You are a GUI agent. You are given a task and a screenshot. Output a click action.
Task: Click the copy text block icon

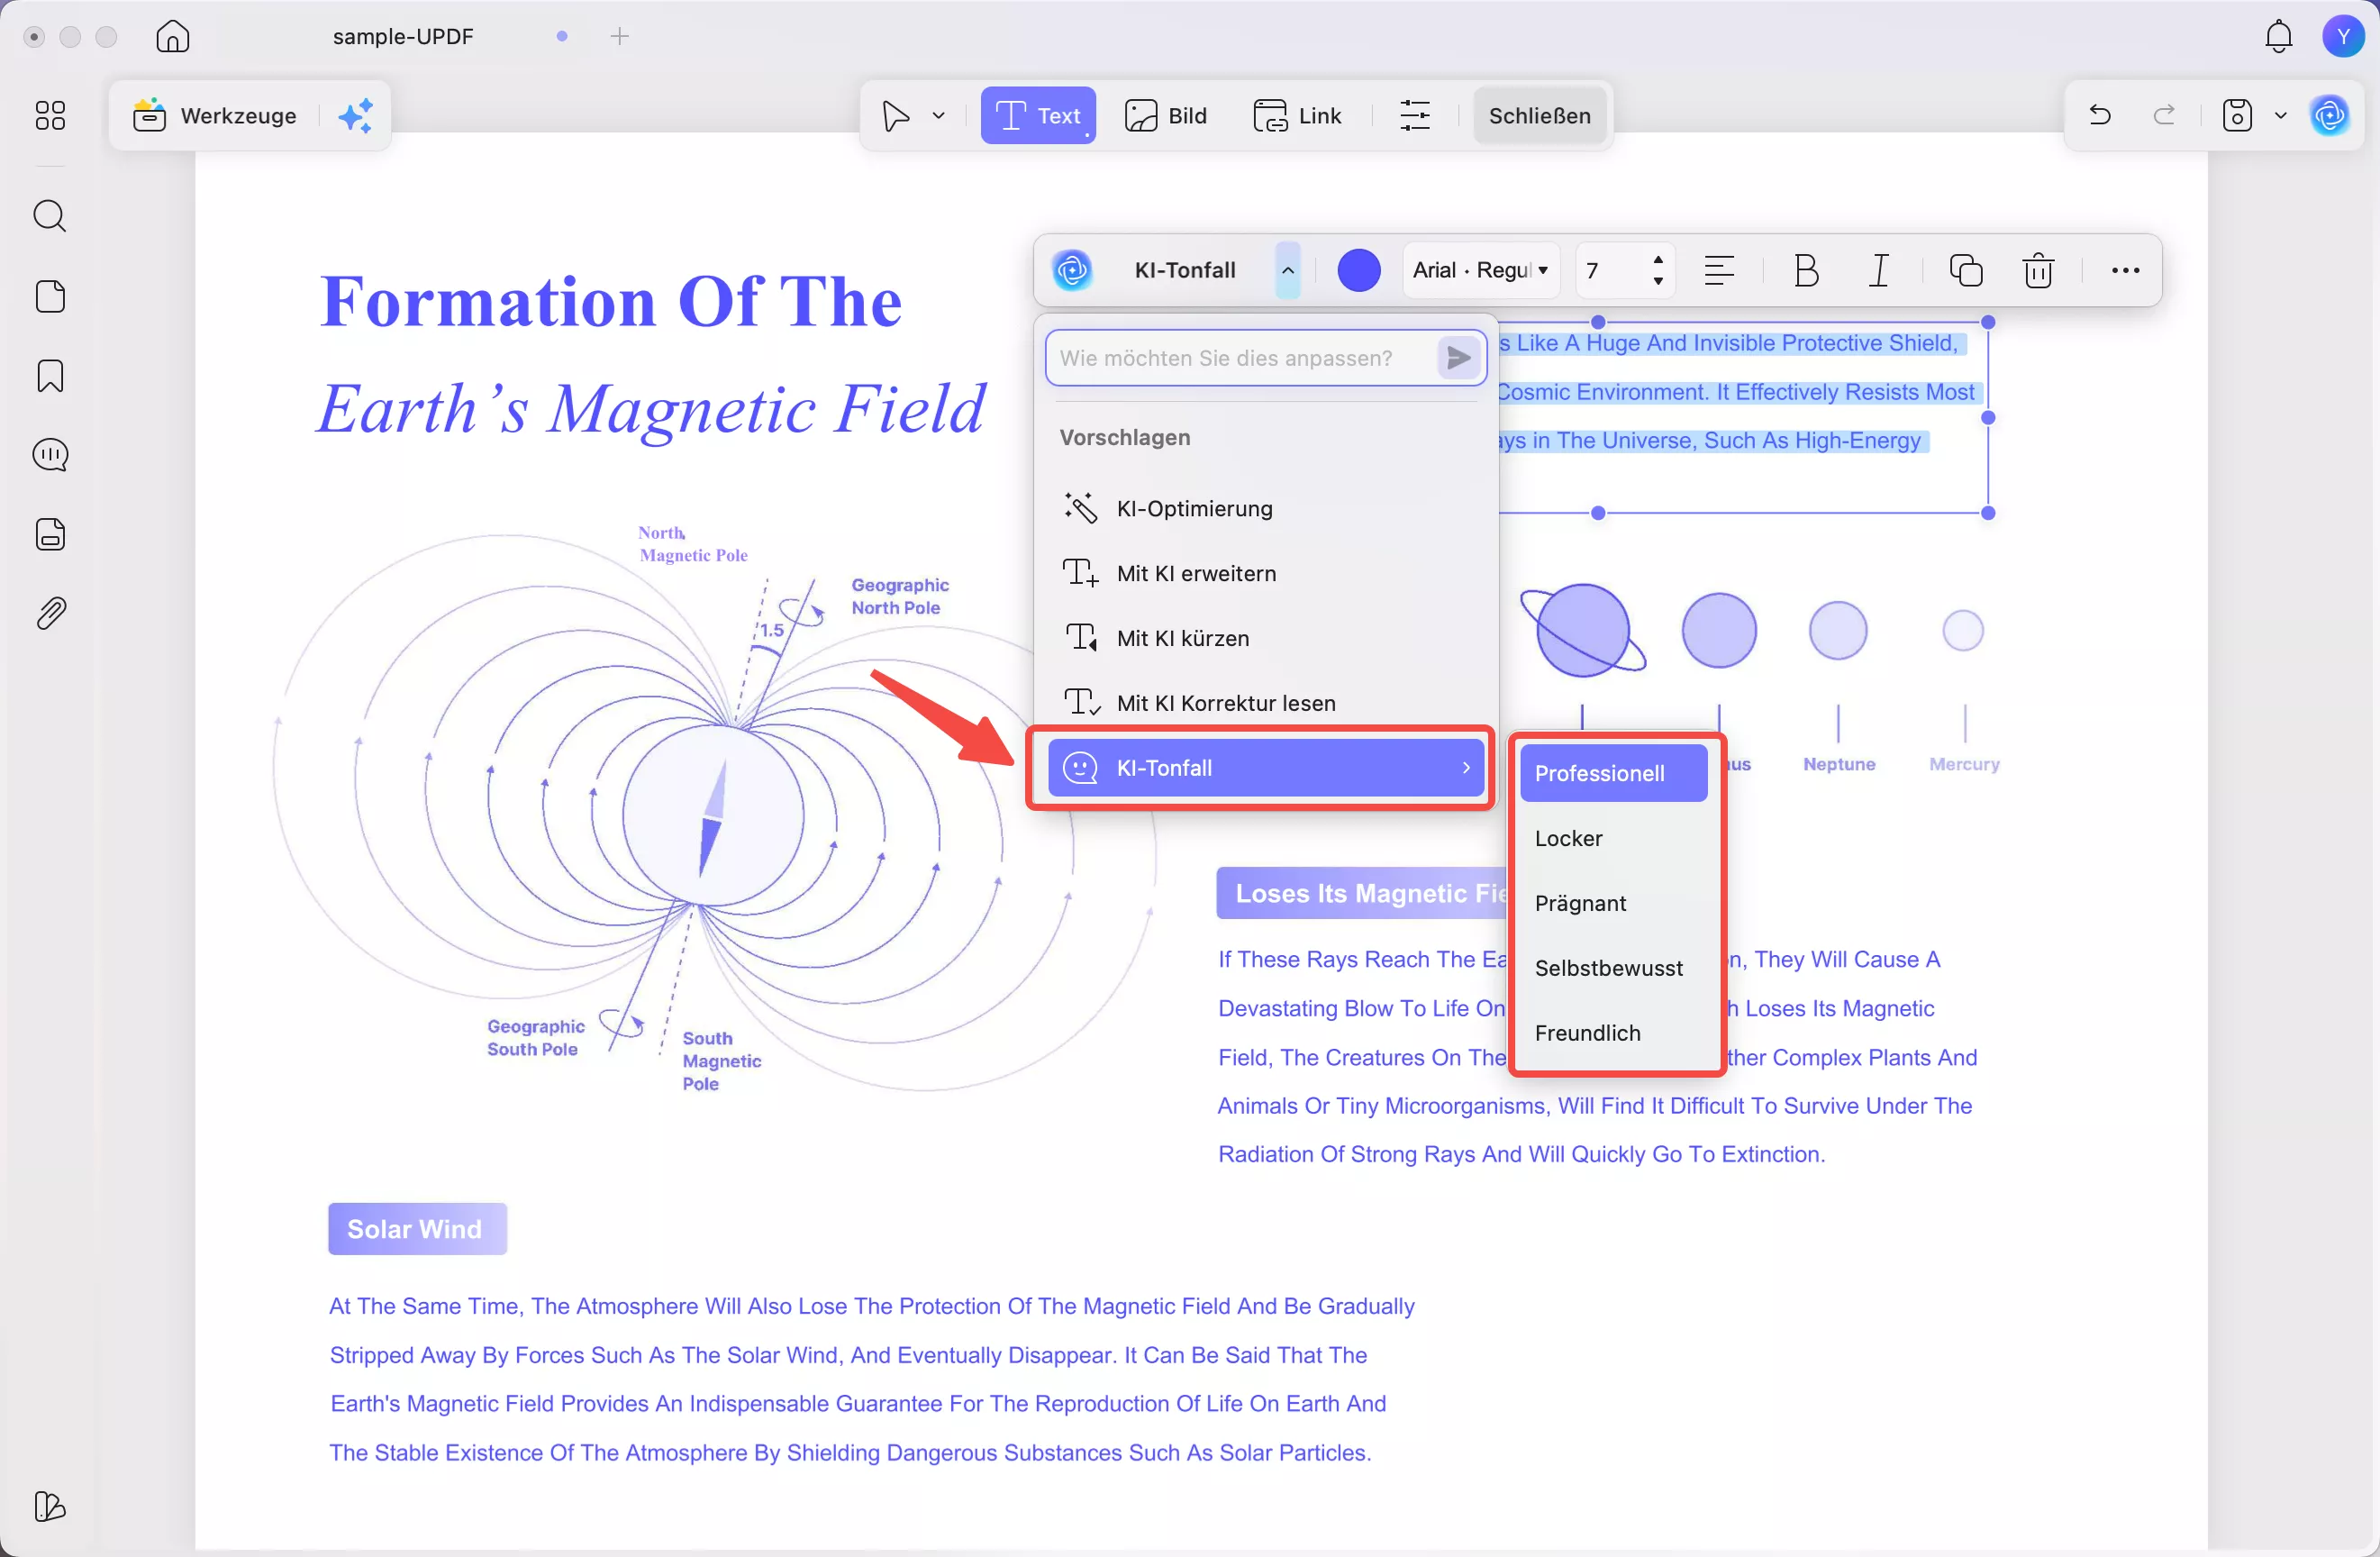click(x=1964, y=270)
